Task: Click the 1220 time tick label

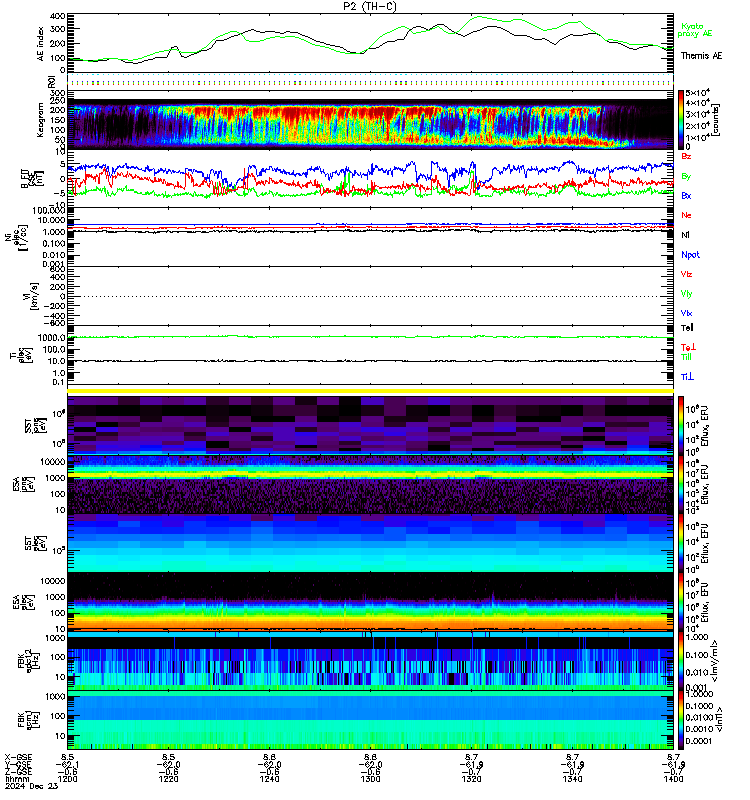Action: [x=168, y=779]
